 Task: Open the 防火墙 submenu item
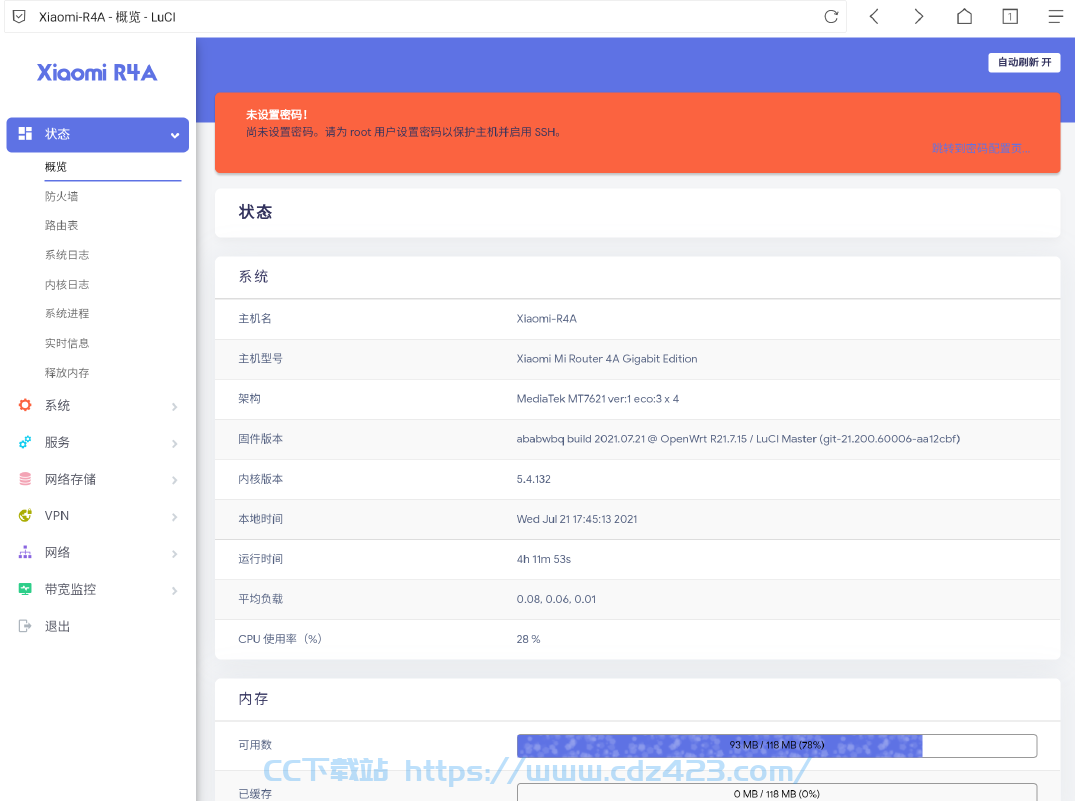click(x=62, y=196)
